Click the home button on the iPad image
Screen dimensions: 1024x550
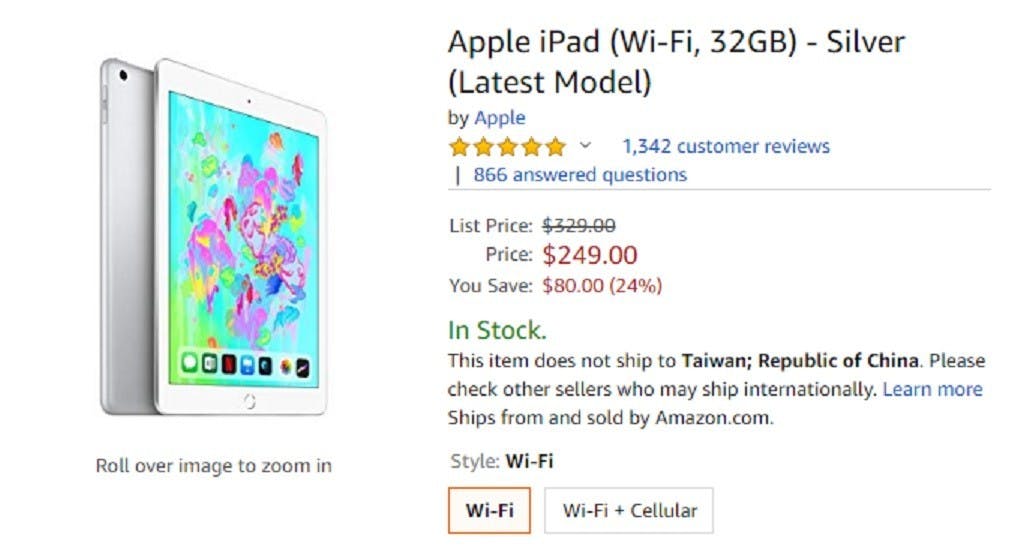point(248,401)
